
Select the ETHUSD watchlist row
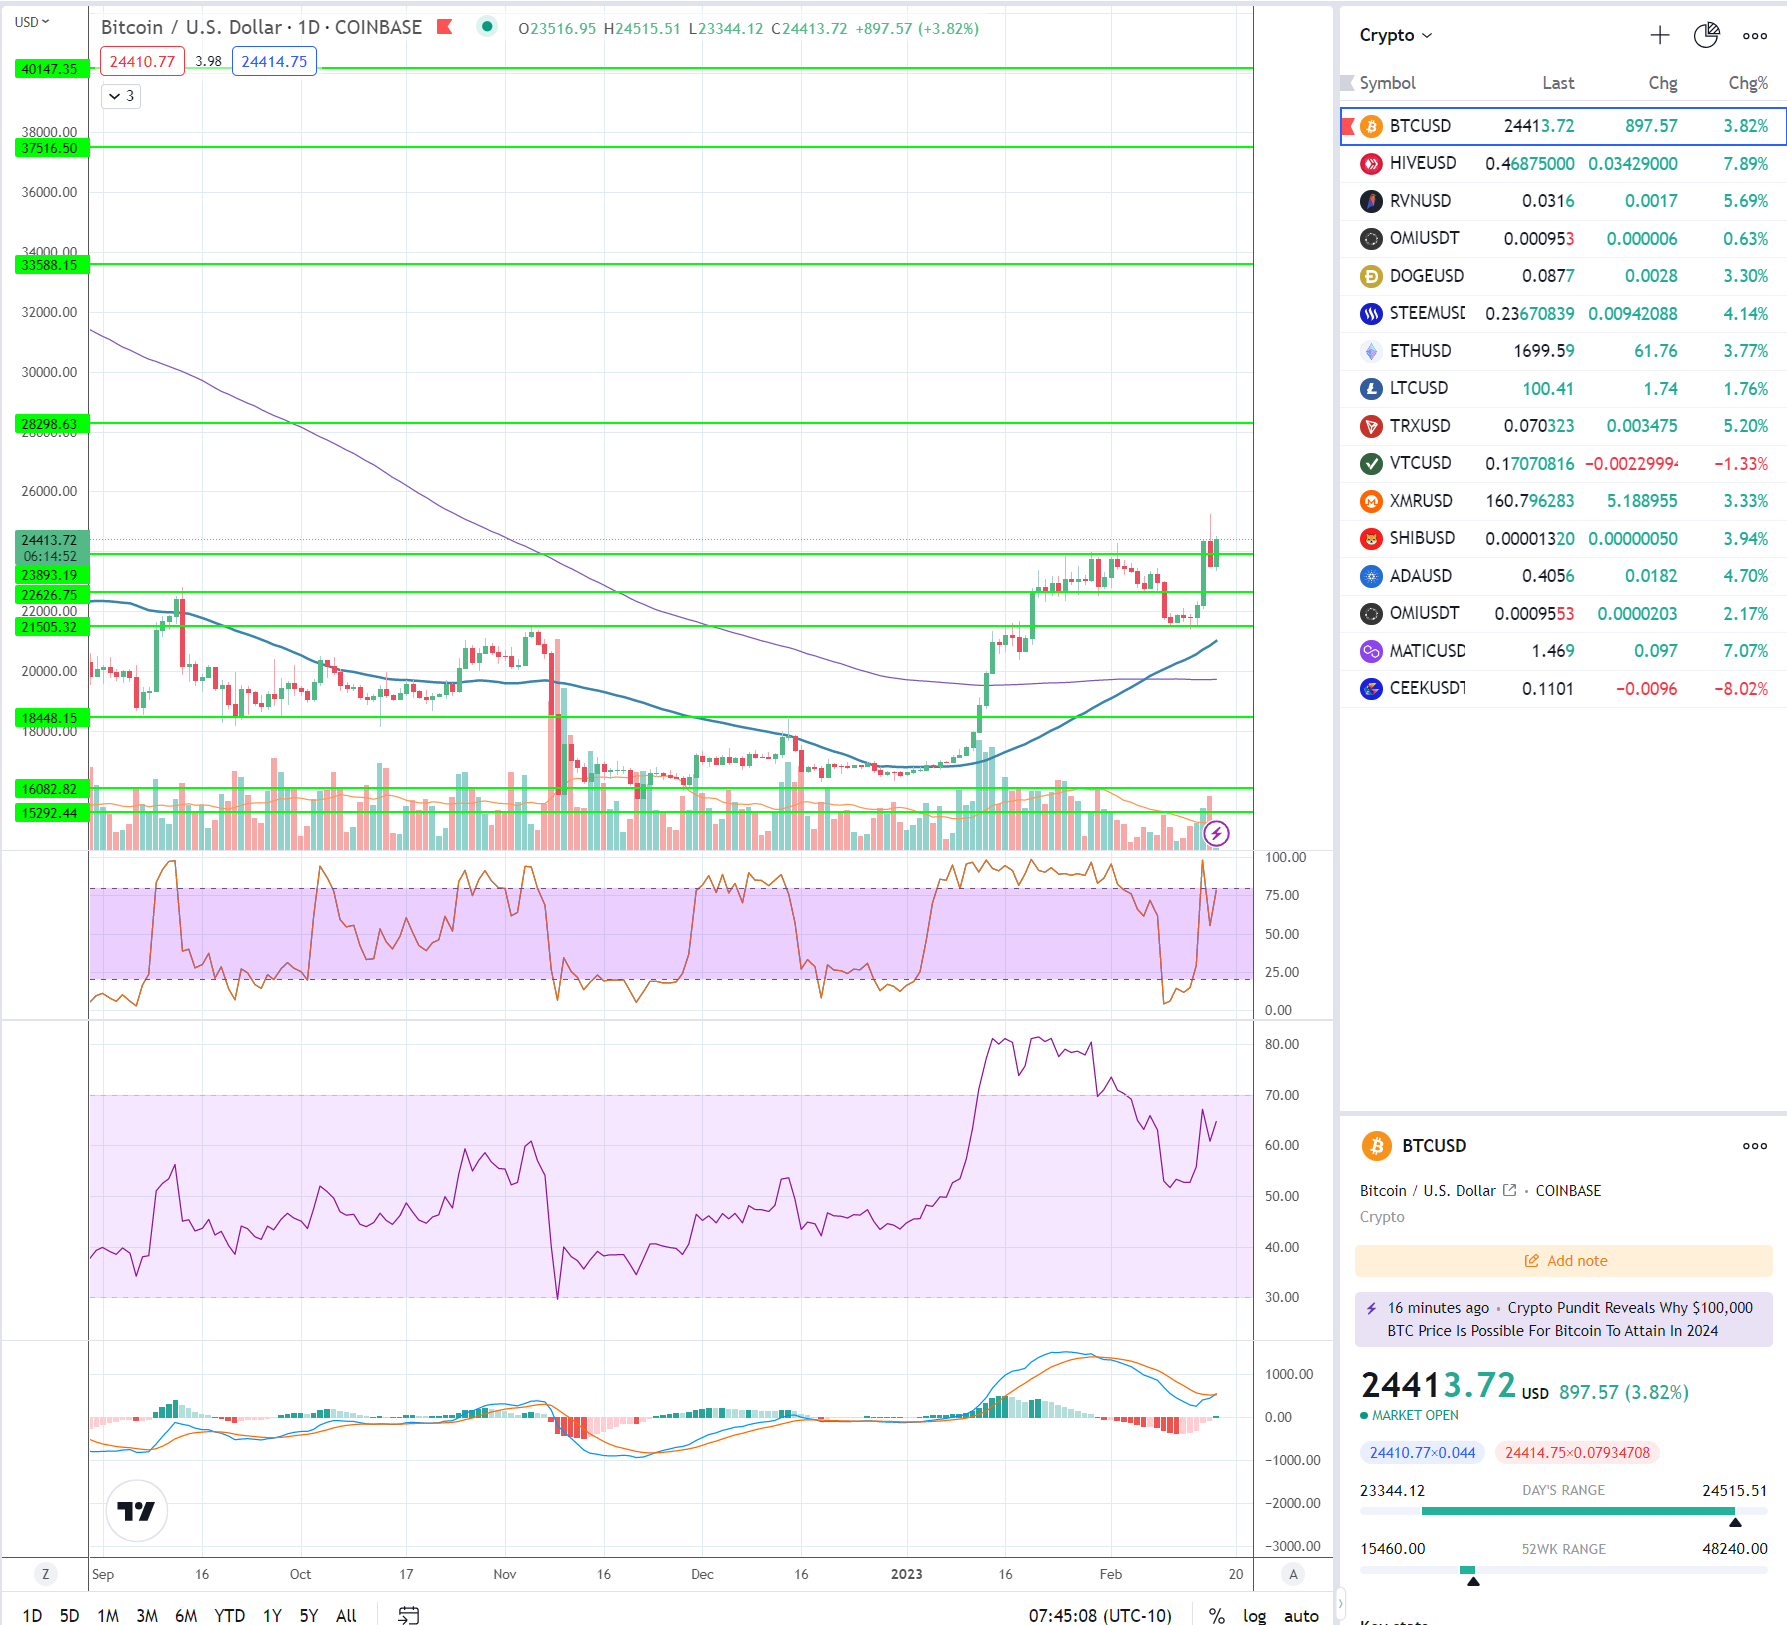click(x=1564, y=351)
